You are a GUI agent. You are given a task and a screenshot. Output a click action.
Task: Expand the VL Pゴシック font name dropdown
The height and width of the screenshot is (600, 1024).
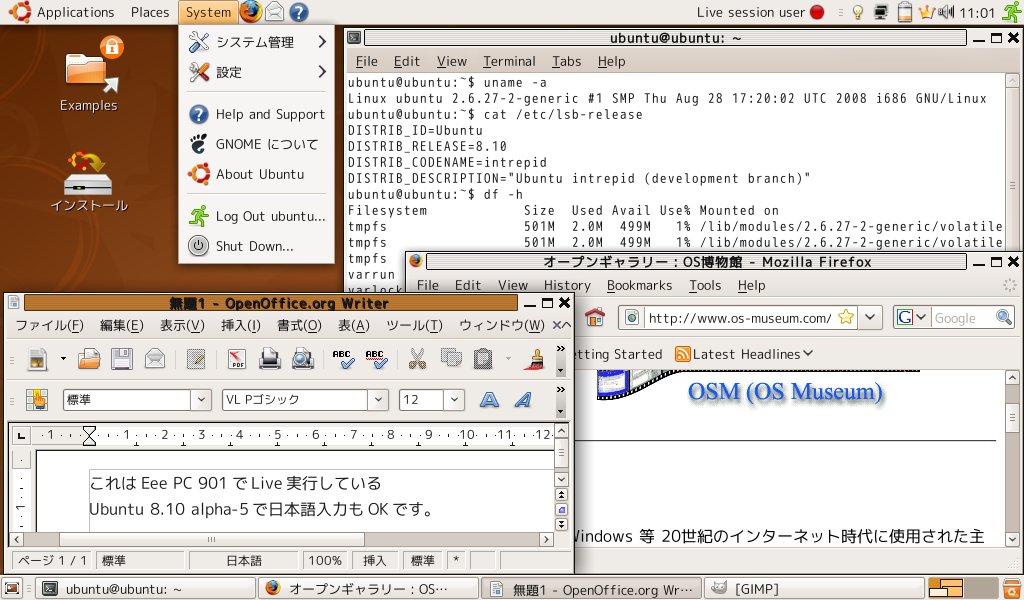(x=377, y=400)
